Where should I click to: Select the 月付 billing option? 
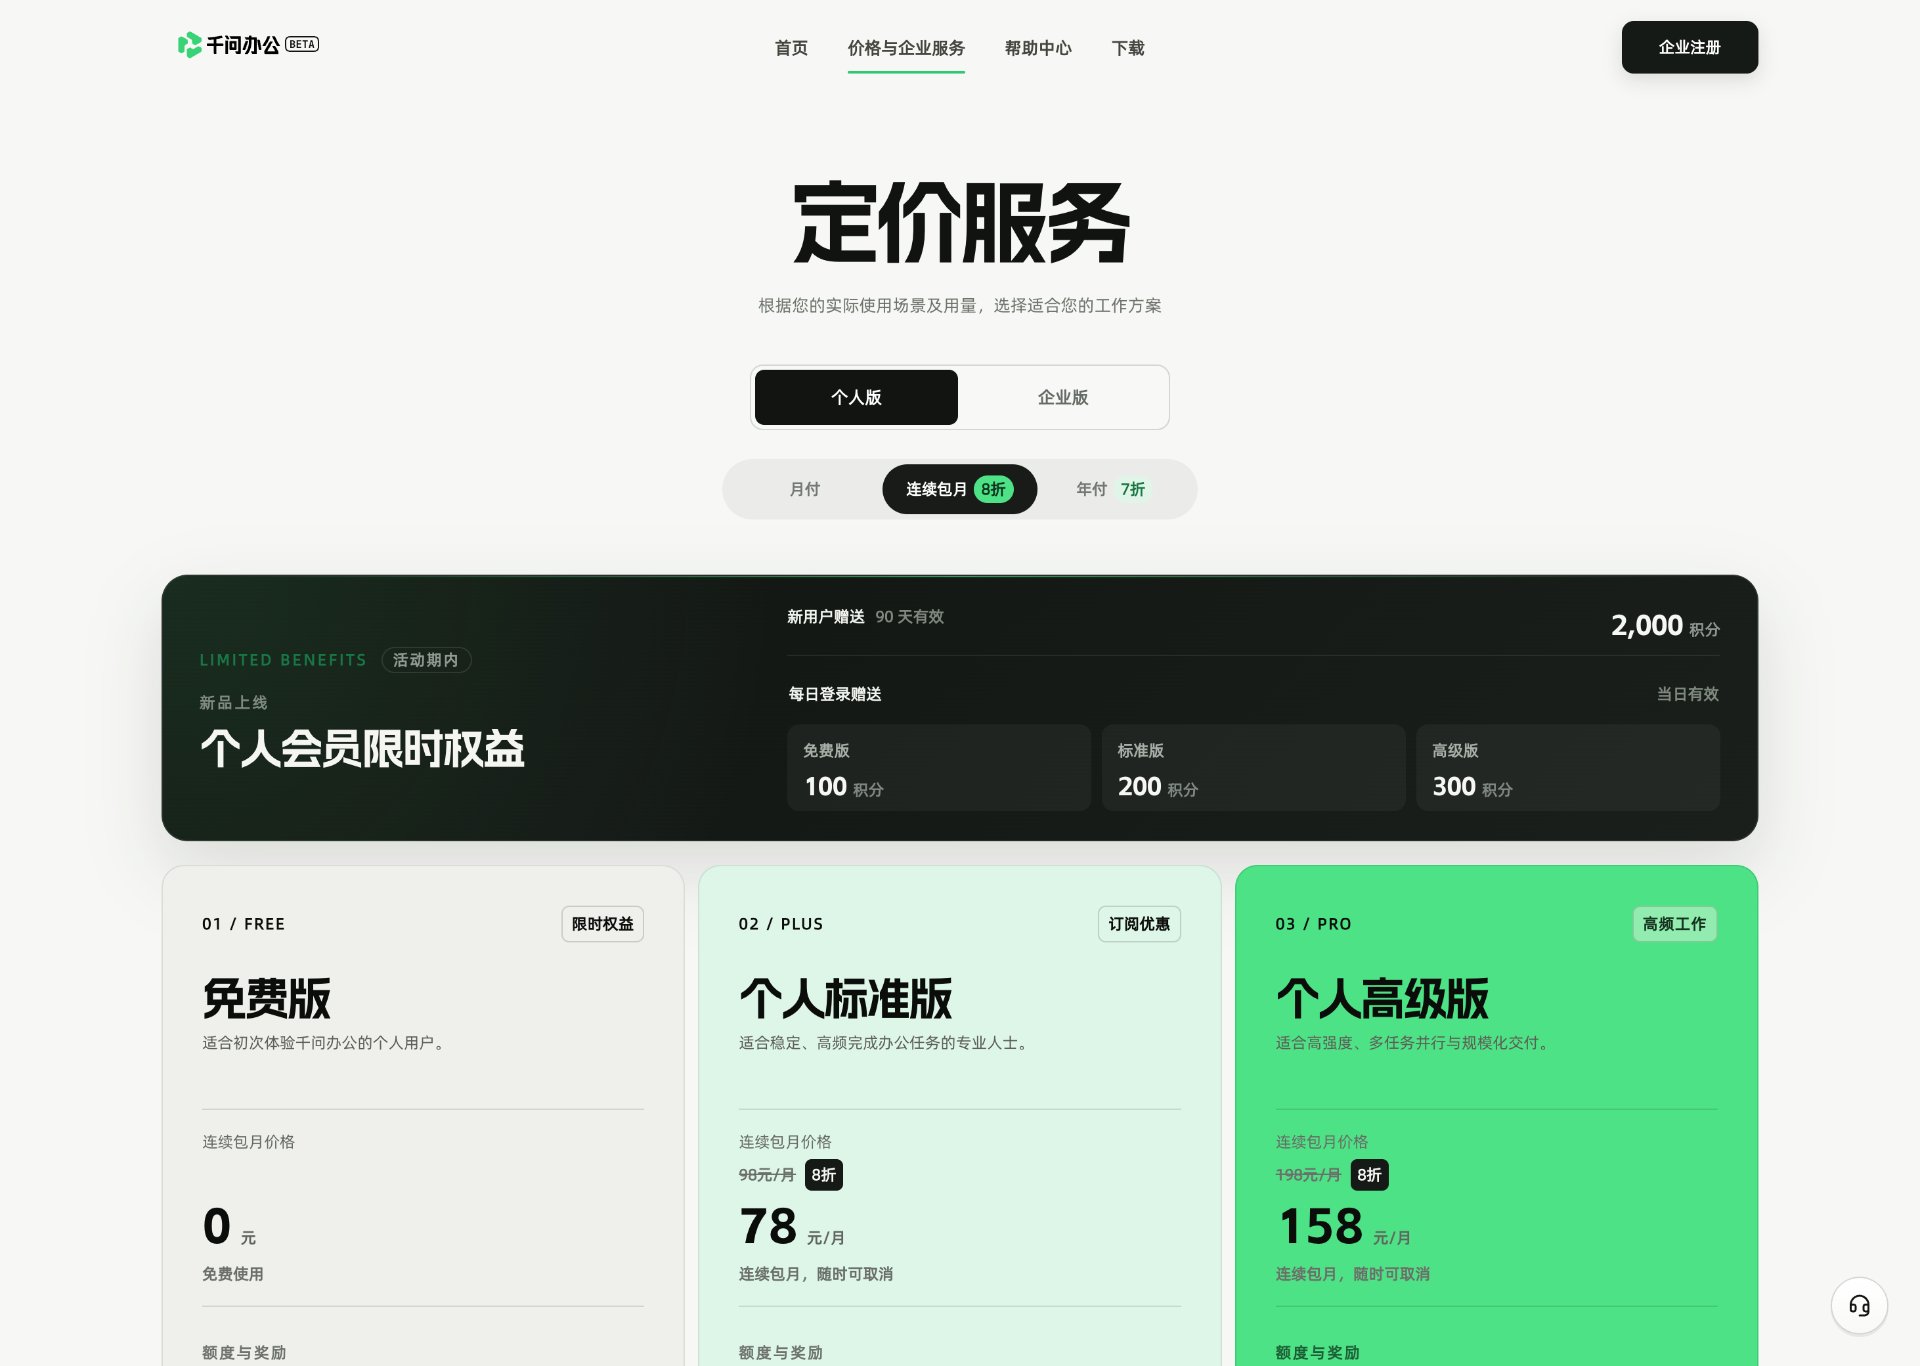804,489
